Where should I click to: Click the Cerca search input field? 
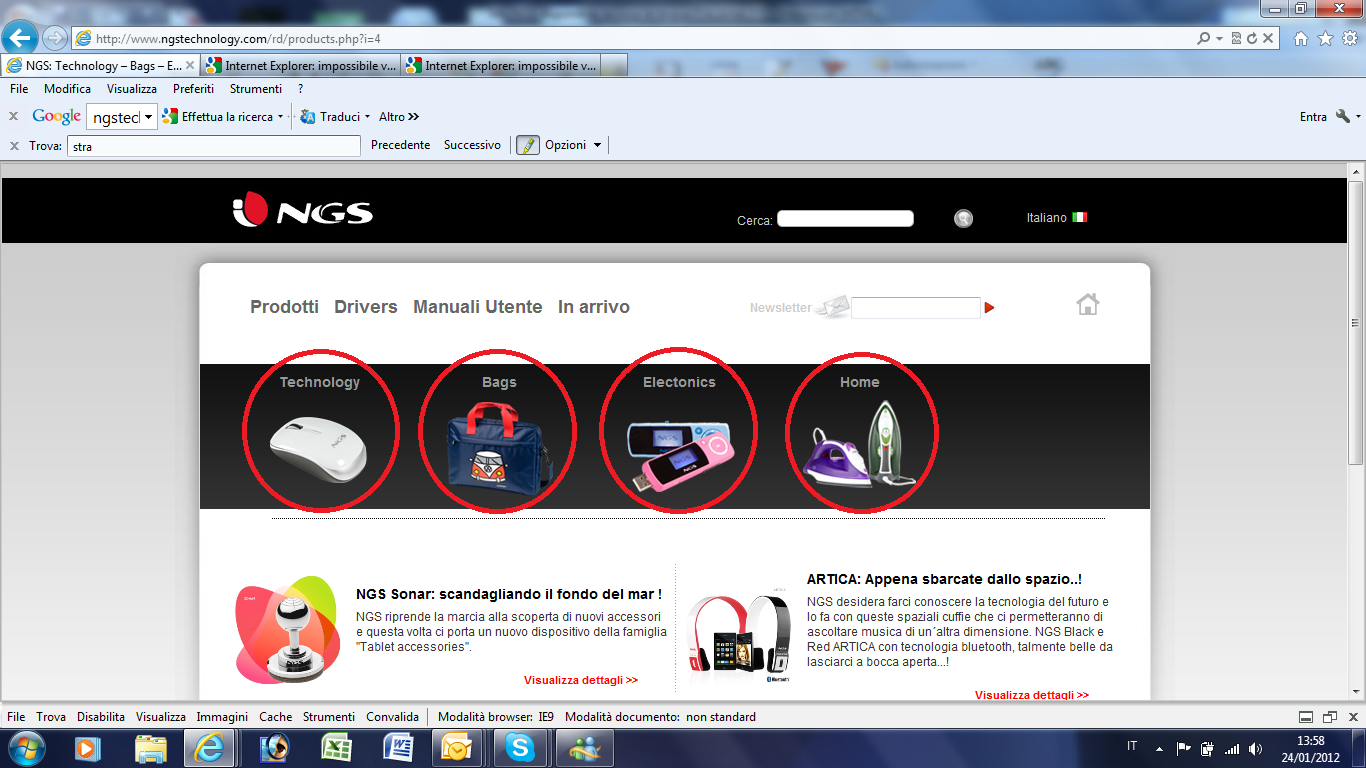click(845, 218)
